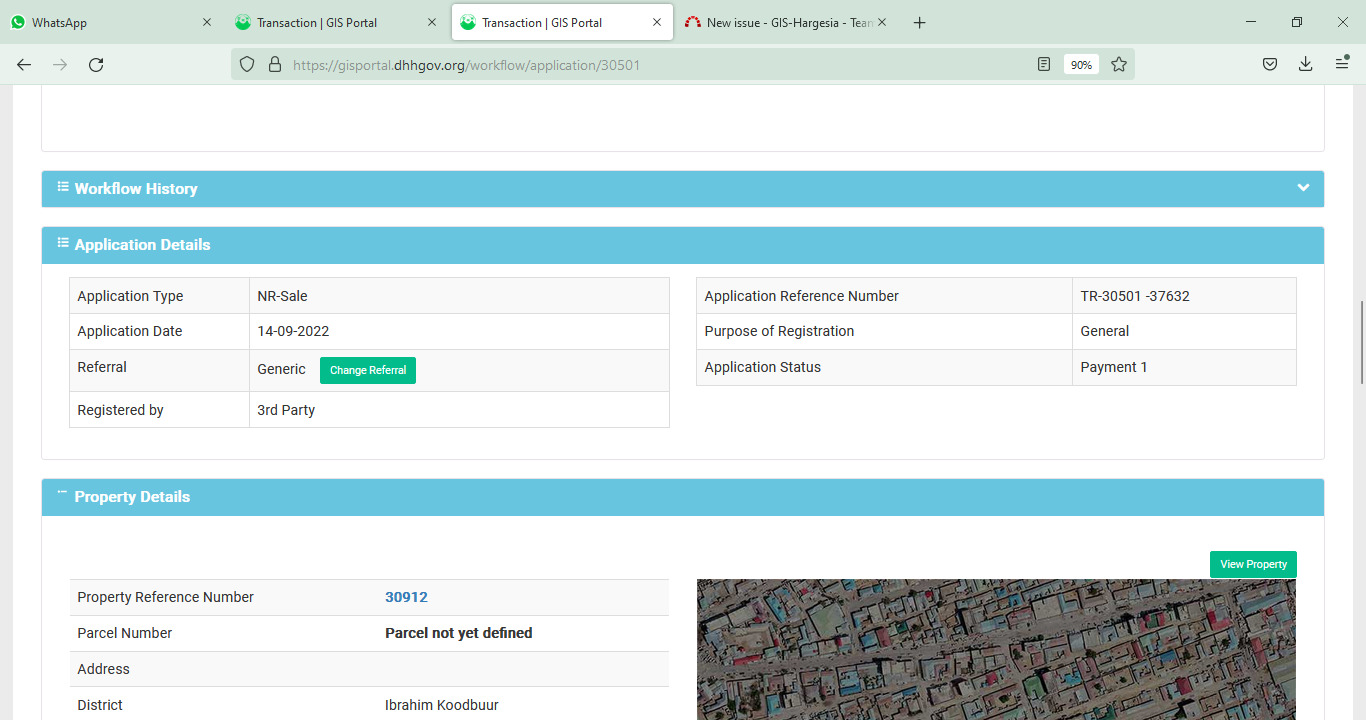
Task: Collapse the Property Details panel header
Action: point(683,497)
